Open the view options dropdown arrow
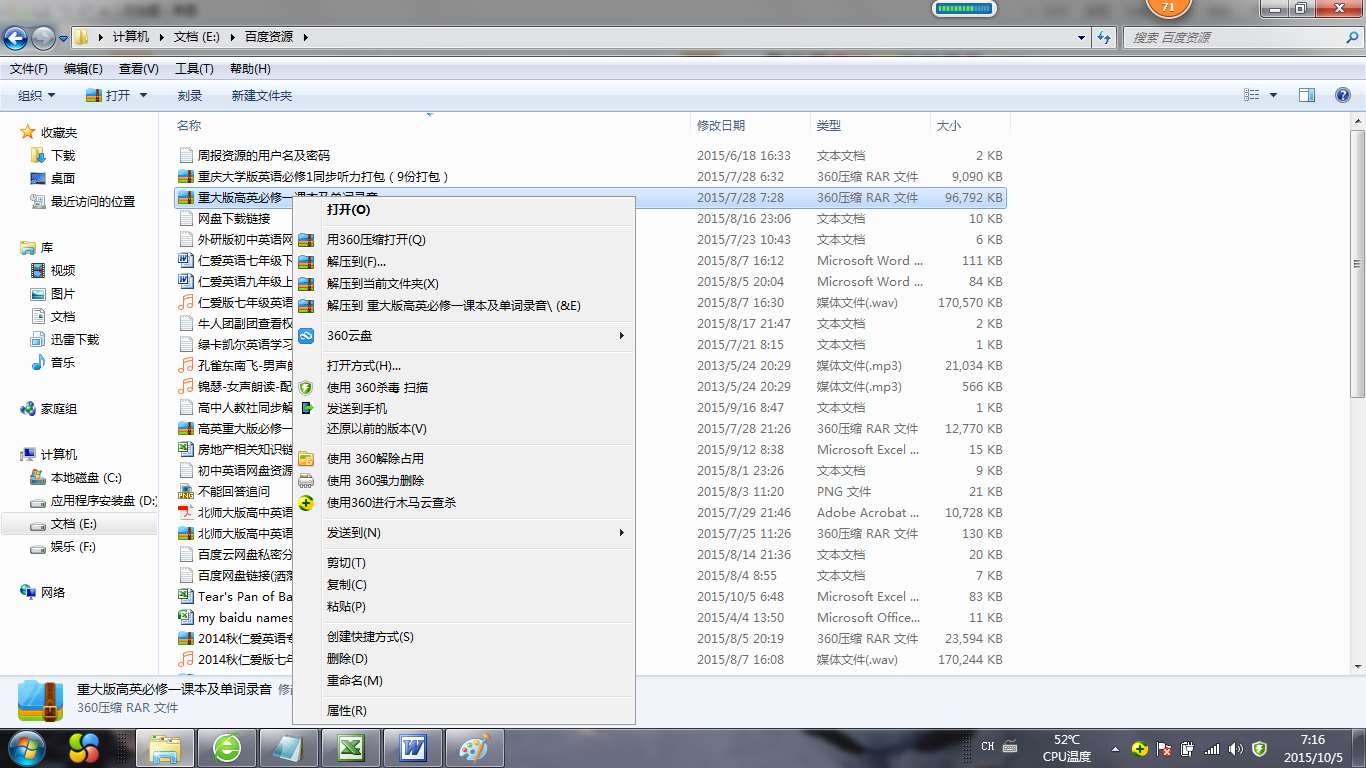The height and width of the screenshot is (768, 1366). coord(1273,95)
